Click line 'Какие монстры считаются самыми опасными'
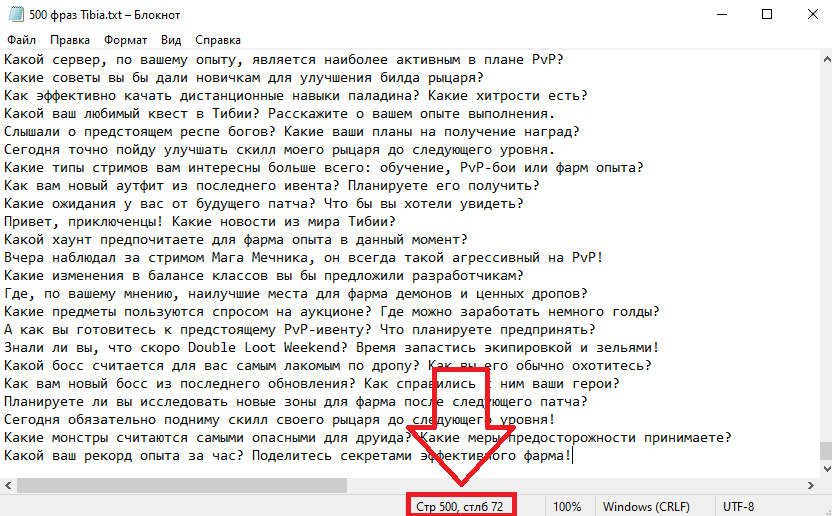 click(368, 438)
